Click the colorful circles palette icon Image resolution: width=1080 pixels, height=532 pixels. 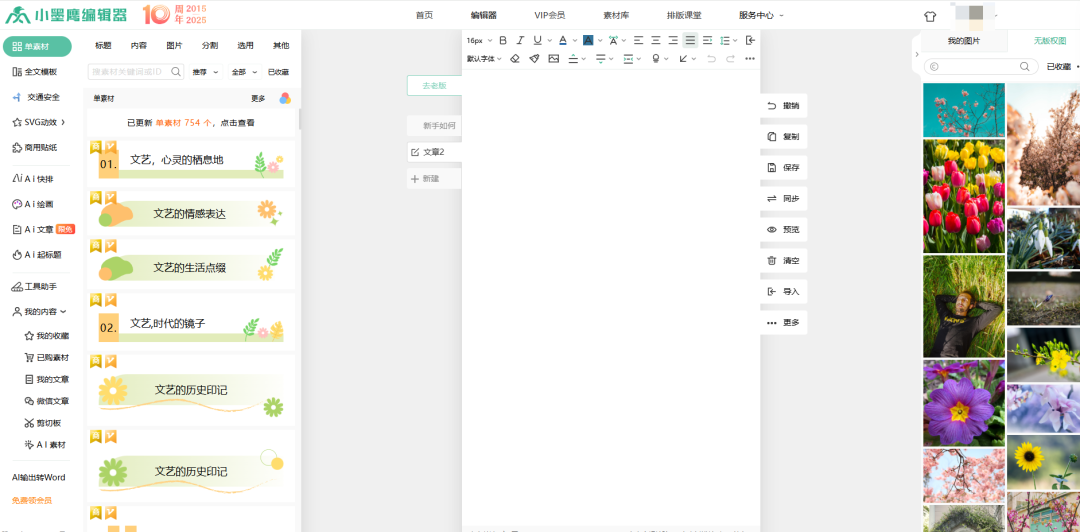pyautogui.click(x=285, y=98)
